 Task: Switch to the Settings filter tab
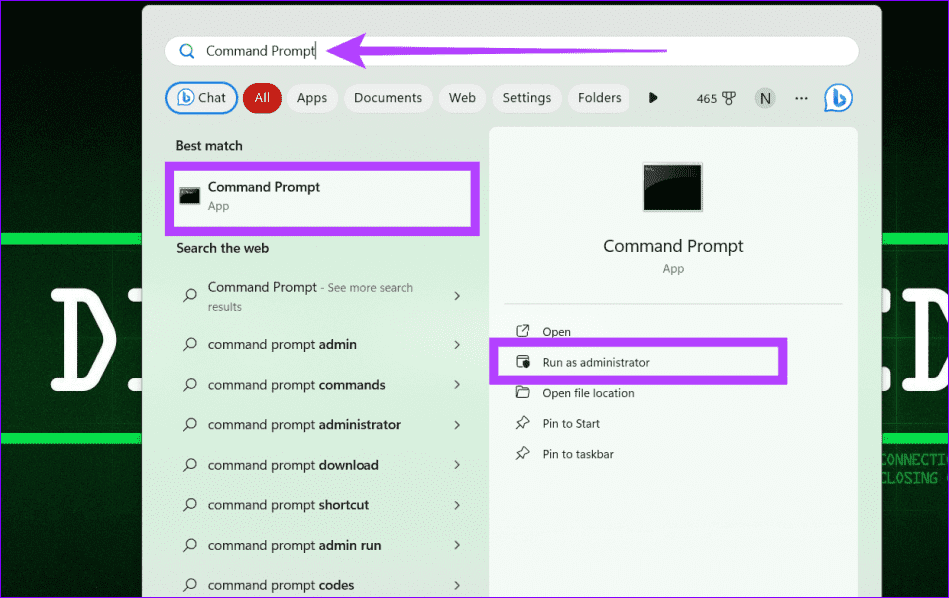527,98
